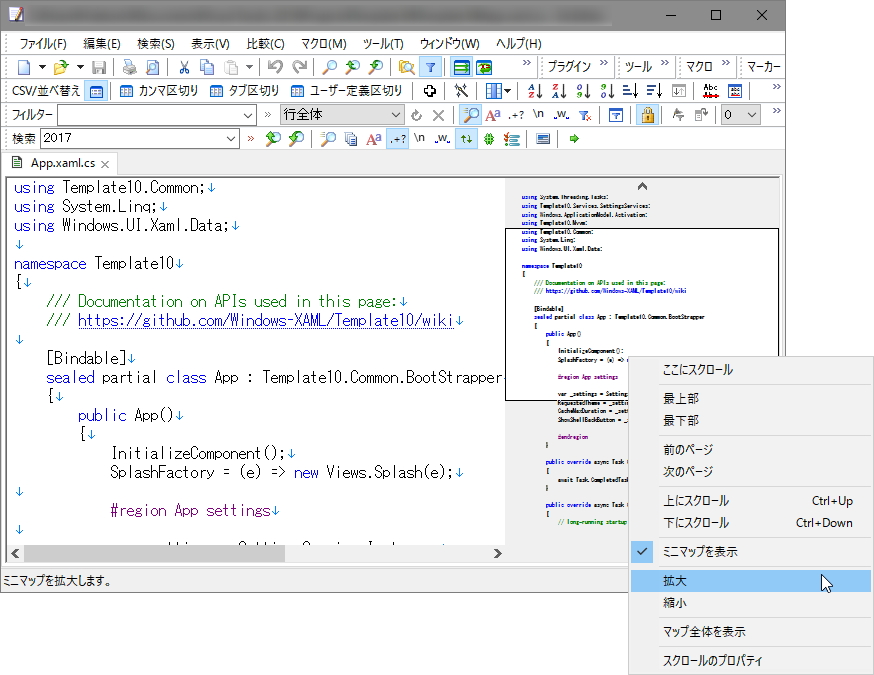Click the Paste clipboard icon

[231, 67]
